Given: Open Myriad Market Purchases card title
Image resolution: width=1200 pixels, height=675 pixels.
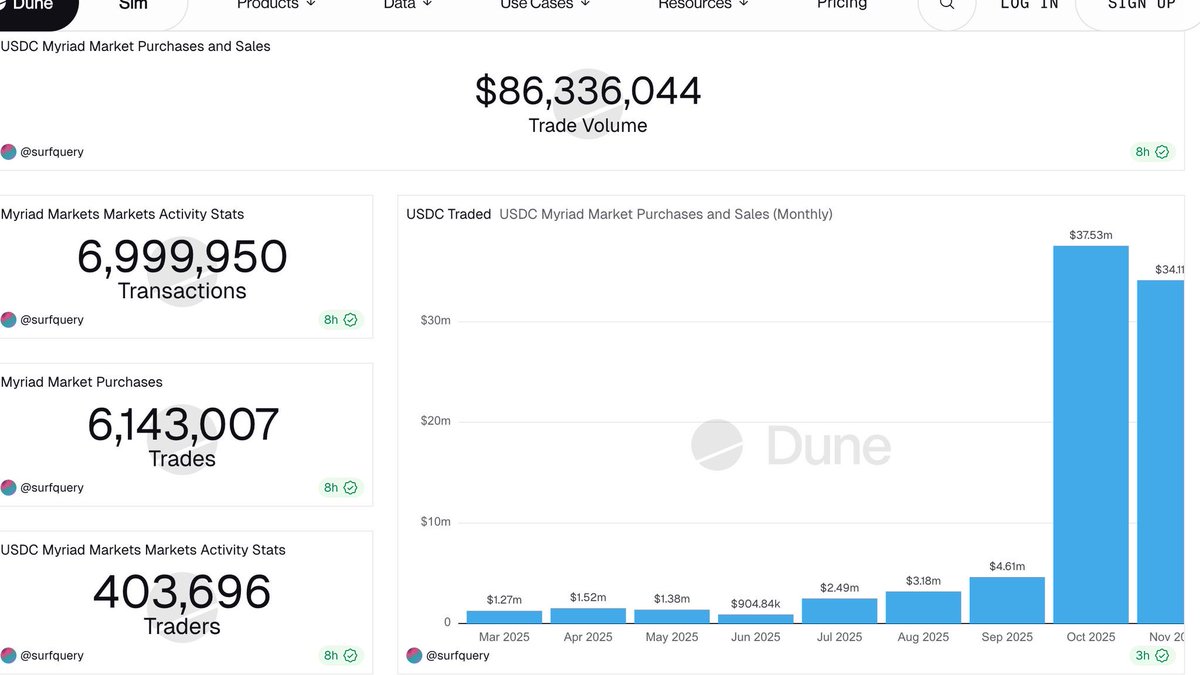Looking at the screenshot, I should click(81, 382).
